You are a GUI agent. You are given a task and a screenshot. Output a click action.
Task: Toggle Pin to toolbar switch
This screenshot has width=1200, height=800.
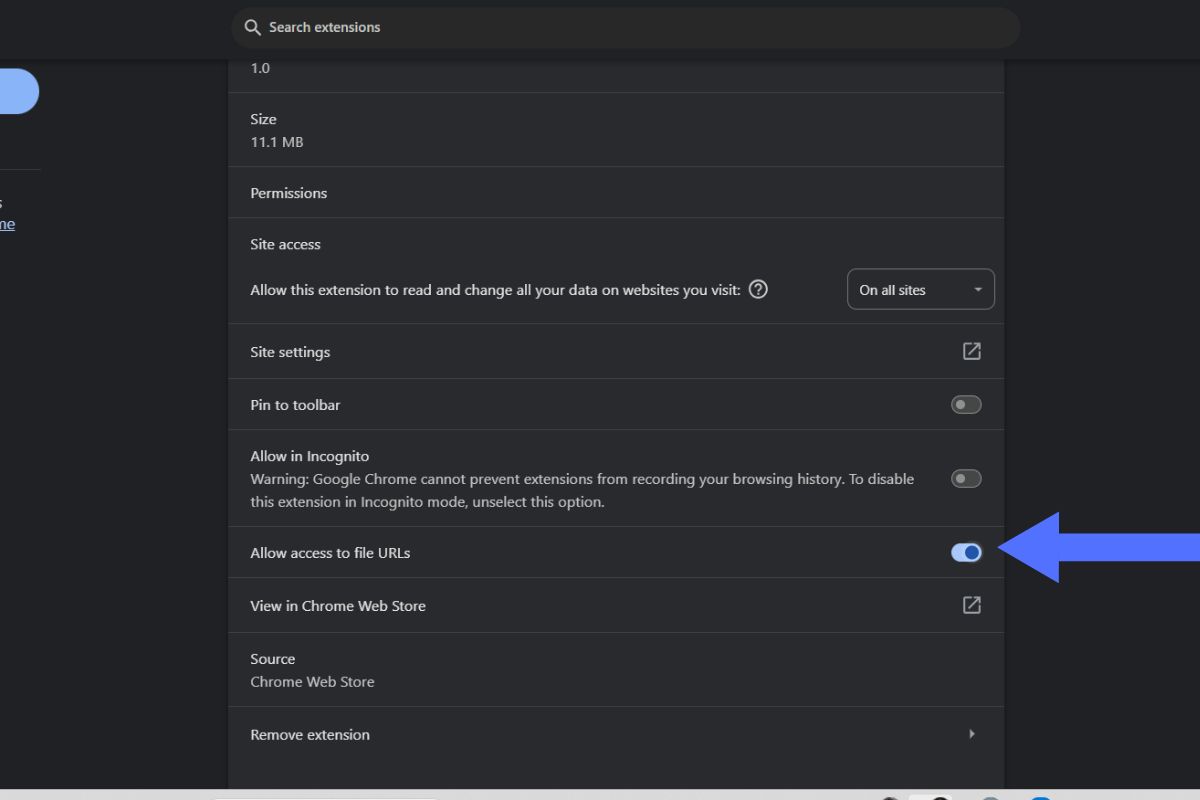966,405
